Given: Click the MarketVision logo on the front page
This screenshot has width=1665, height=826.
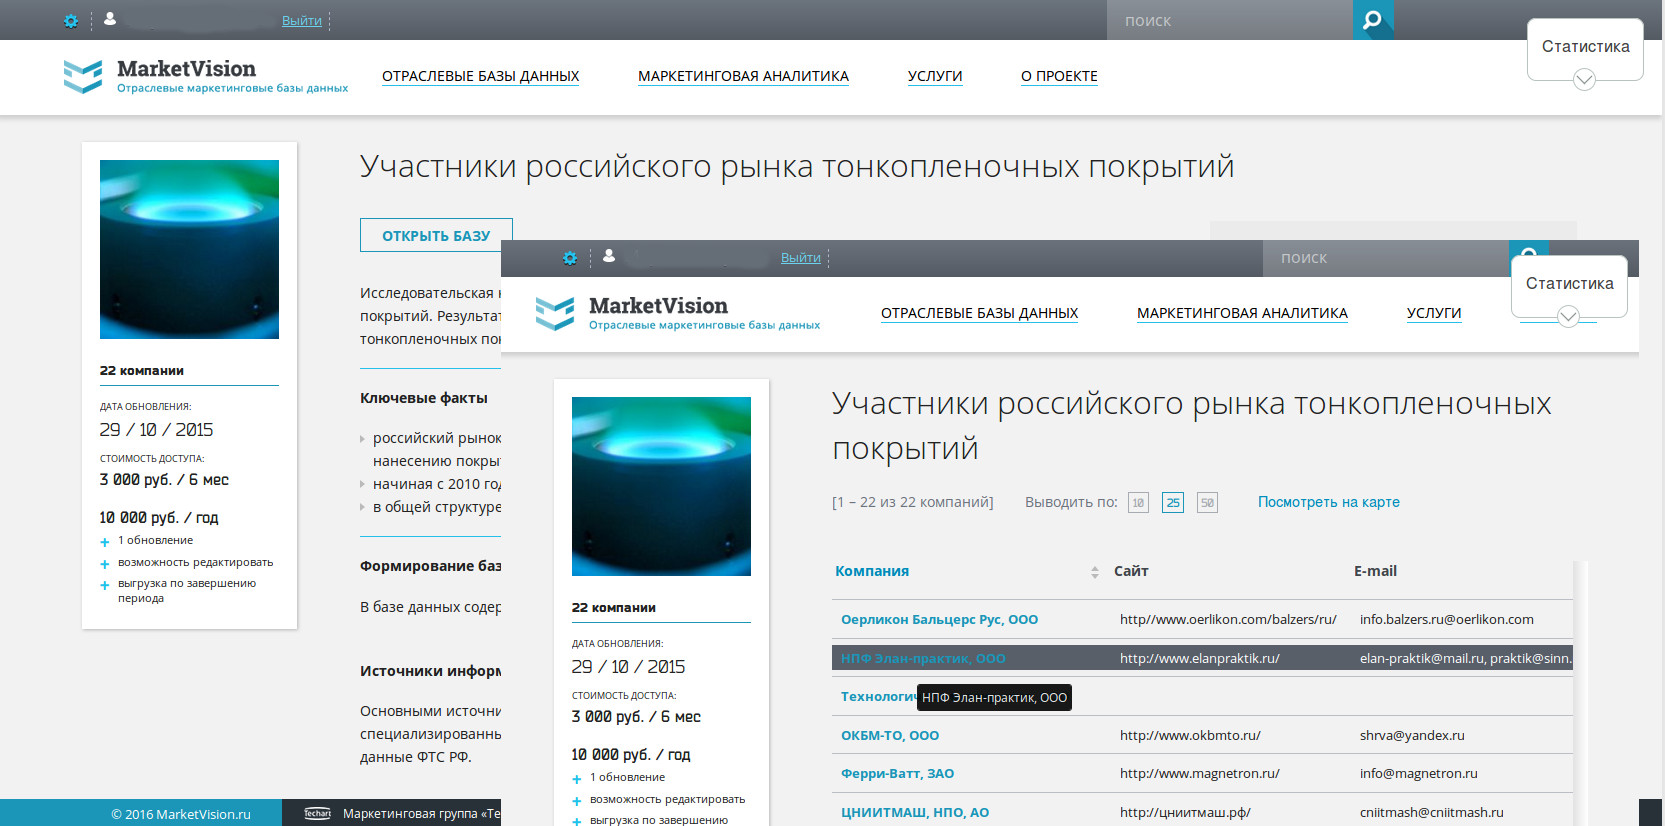Looking at the screenshot, I should coord(678,313).
